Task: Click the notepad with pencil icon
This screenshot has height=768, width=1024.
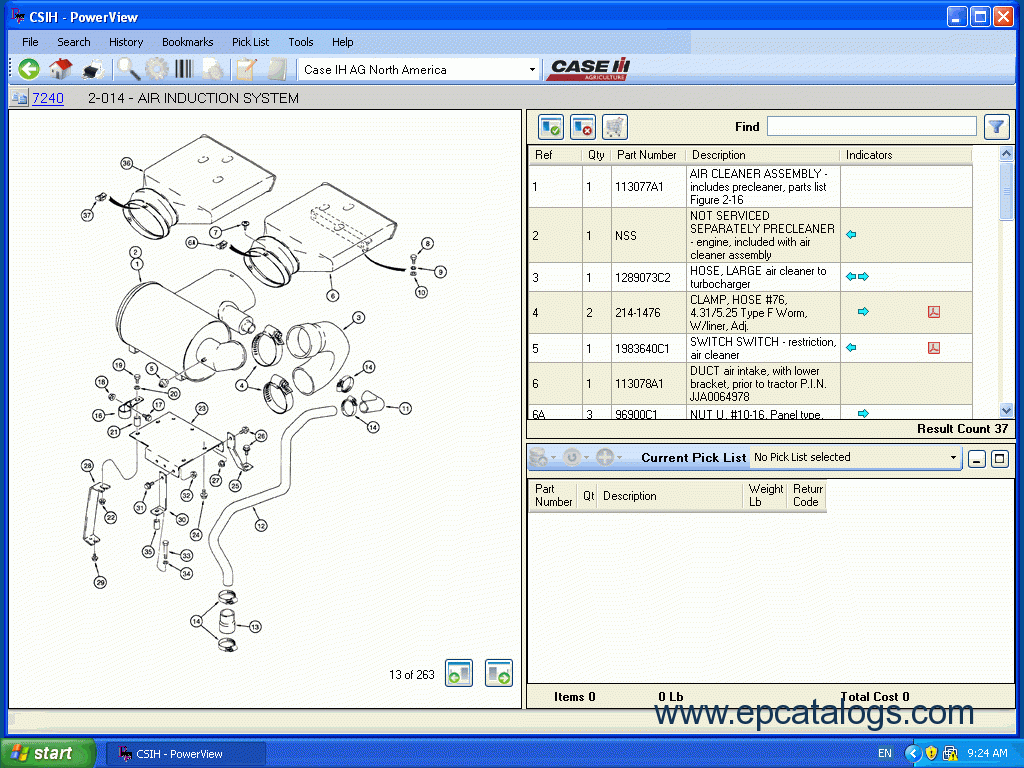Action: click(246, 69)
